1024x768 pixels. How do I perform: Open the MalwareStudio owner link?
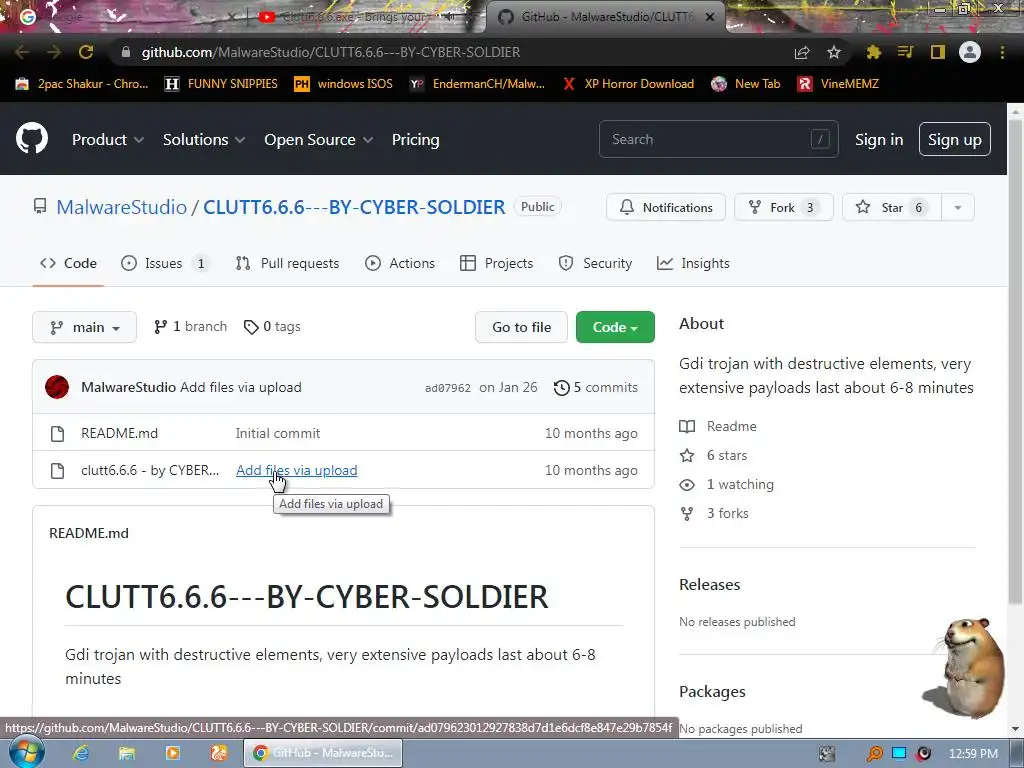(121, 207)
